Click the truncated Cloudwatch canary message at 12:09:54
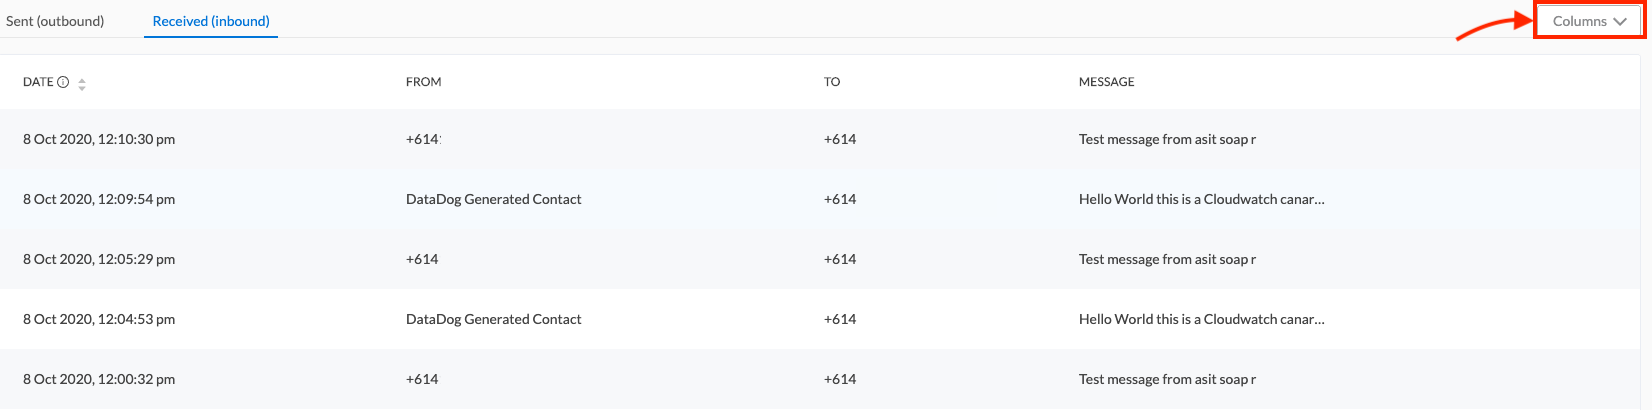This screenshot has width=1652, height=410. pos(1202,199)
